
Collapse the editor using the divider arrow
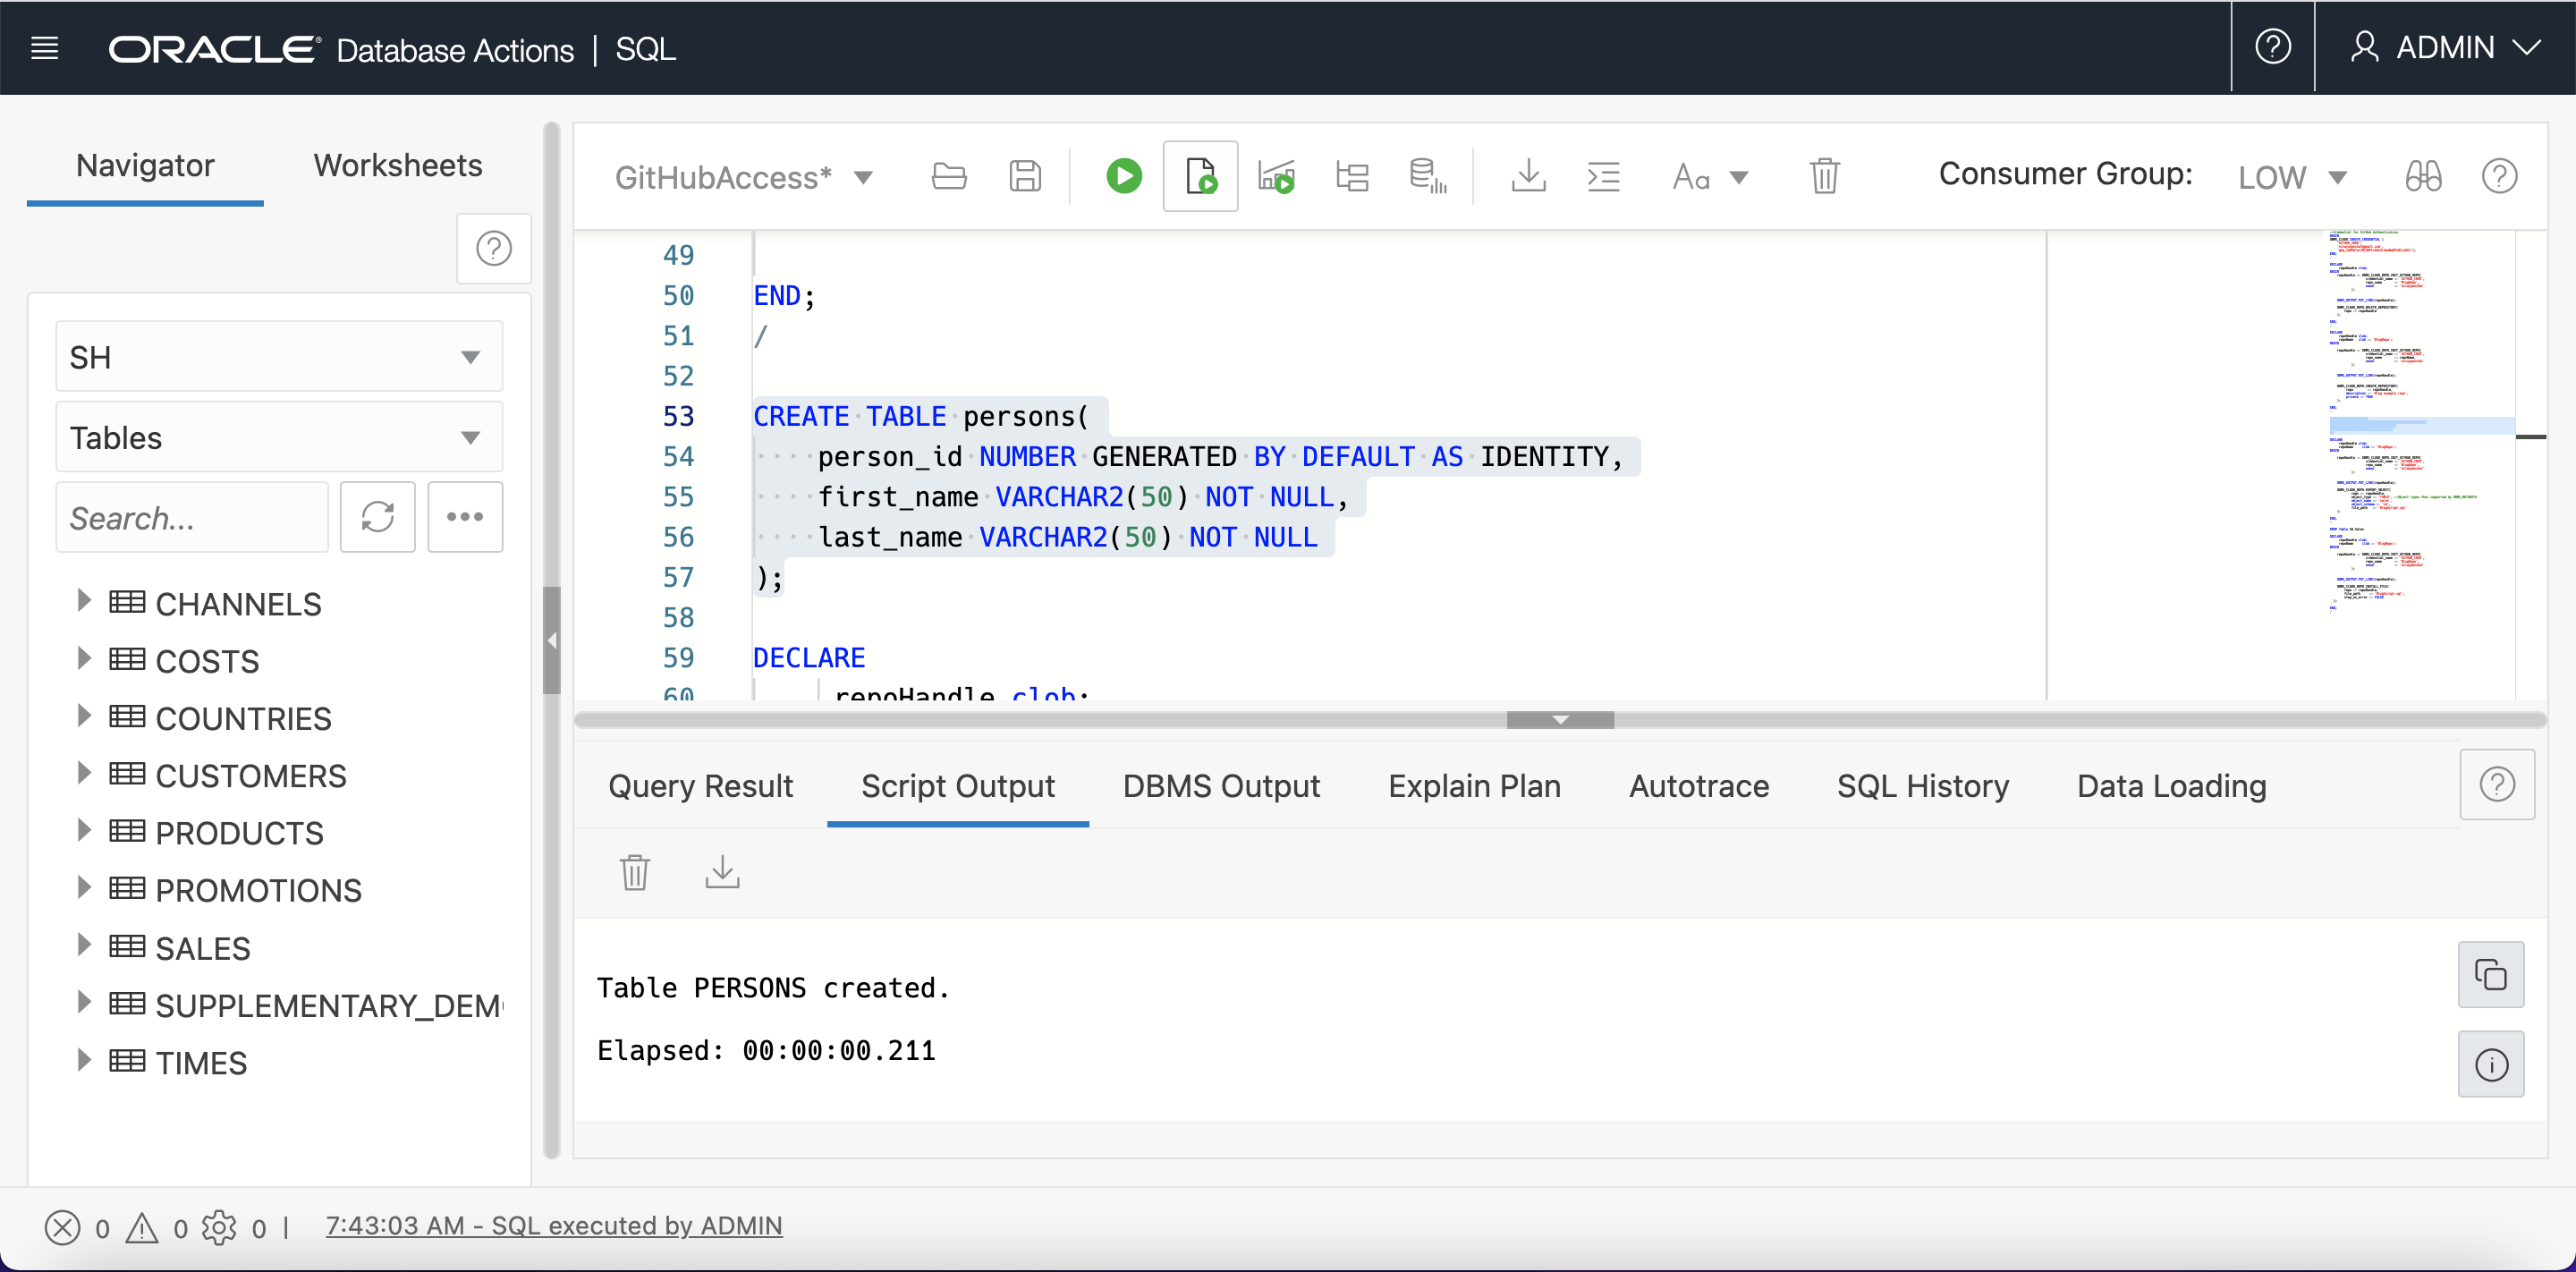(1560, 720)
